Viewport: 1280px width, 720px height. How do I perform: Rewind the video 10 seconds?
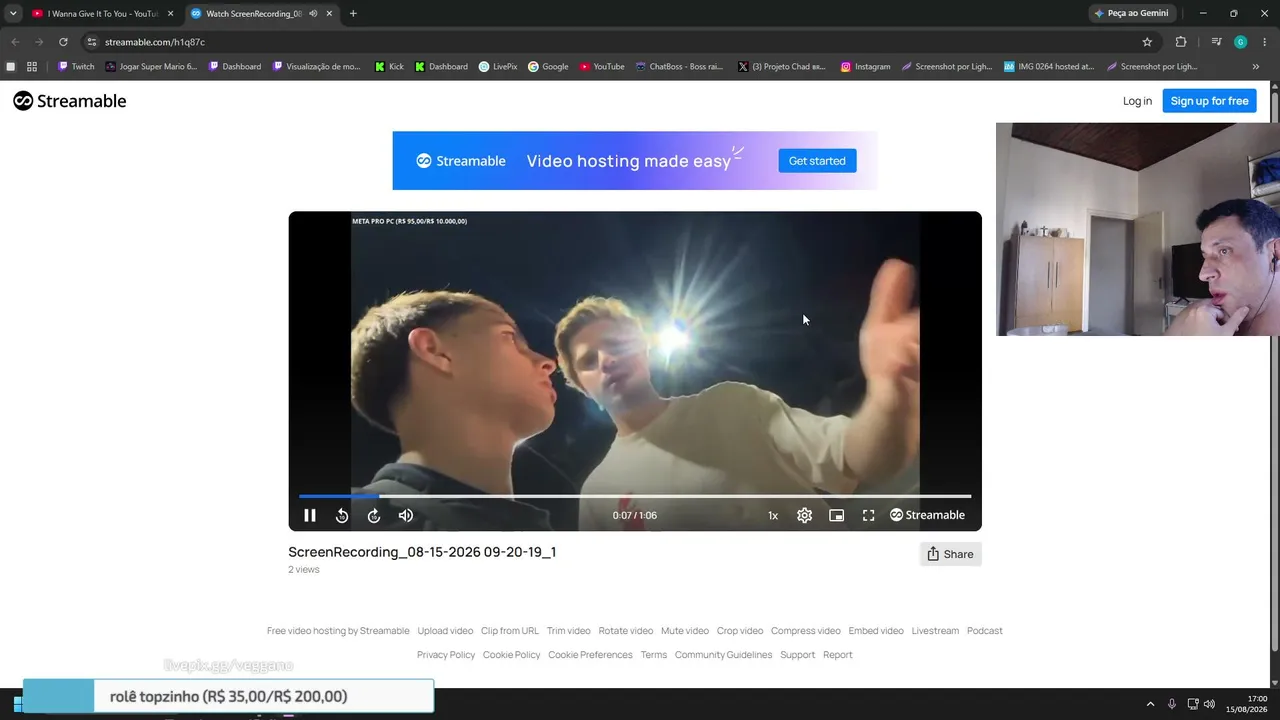tap(342, 515)
